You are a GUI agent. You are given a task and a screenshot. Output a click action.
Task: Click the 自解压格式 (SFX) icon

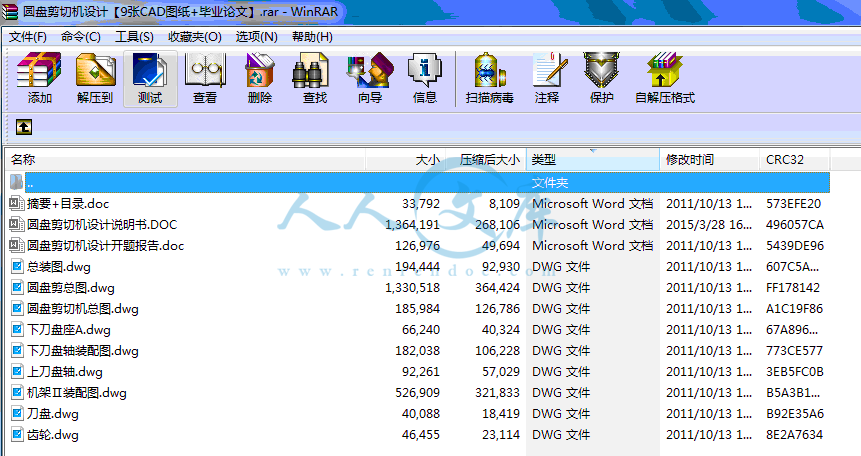[664, 70]
